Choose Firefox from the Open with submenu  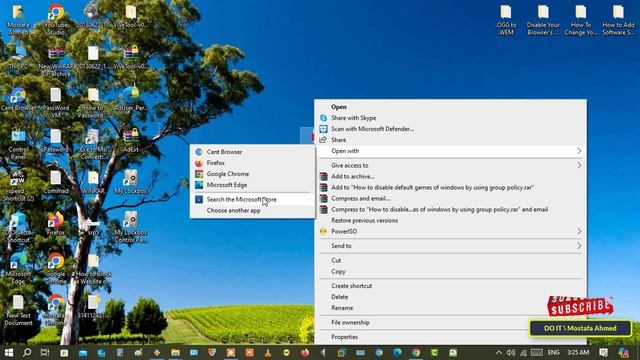252,163
